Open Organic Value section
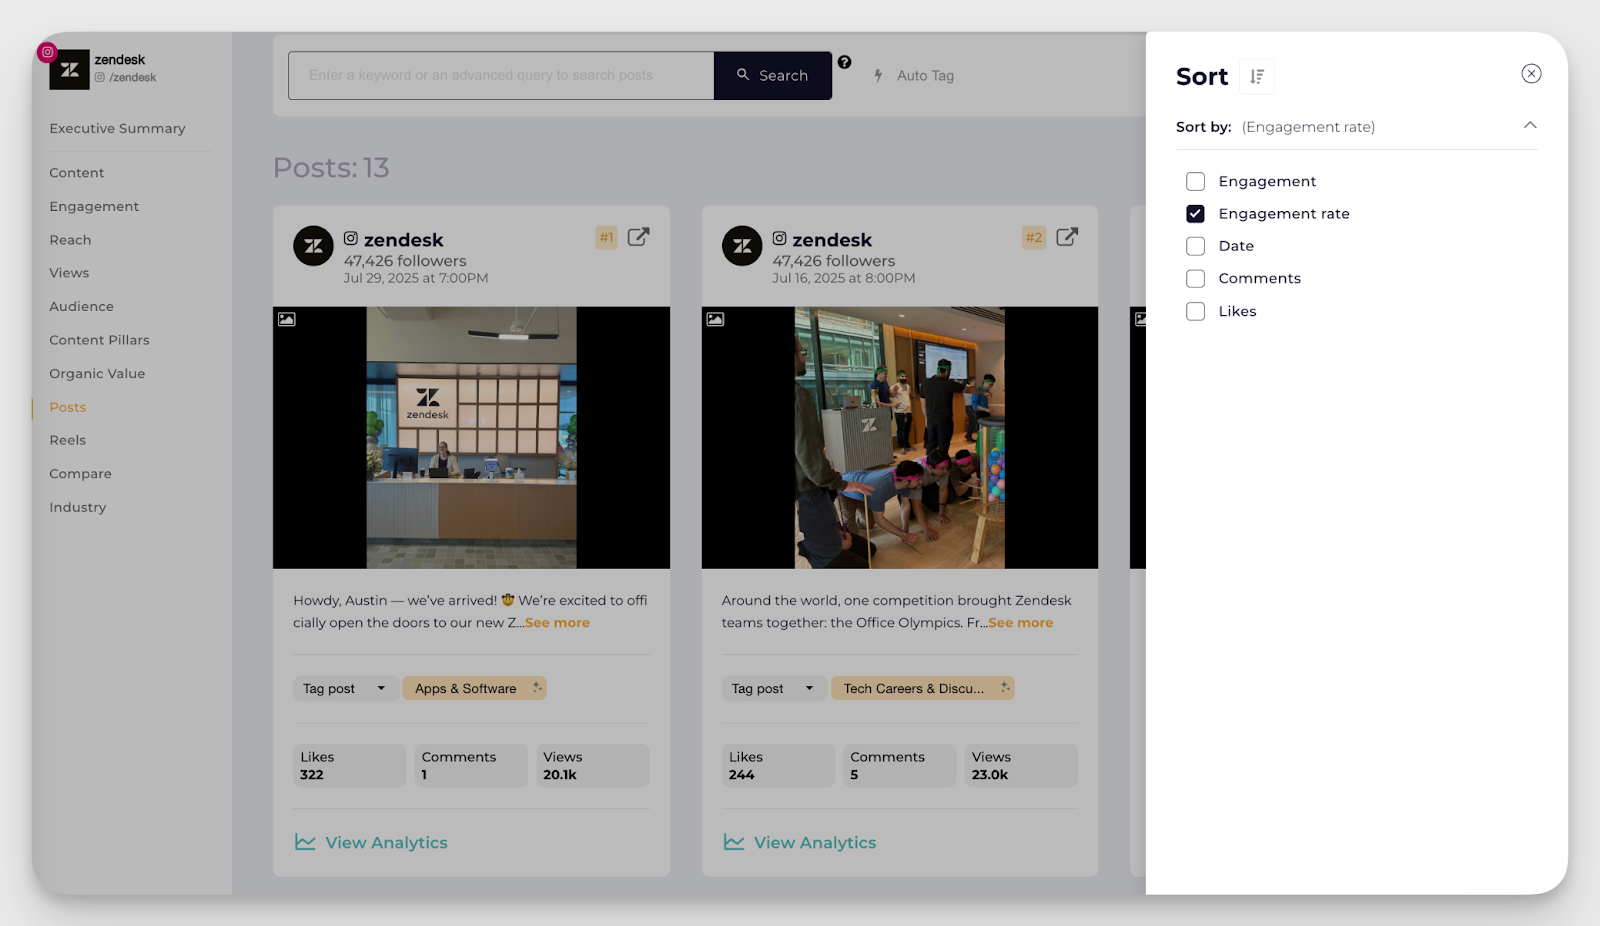The height and width of the screenshot is (926, 1600). click(97, 373)
